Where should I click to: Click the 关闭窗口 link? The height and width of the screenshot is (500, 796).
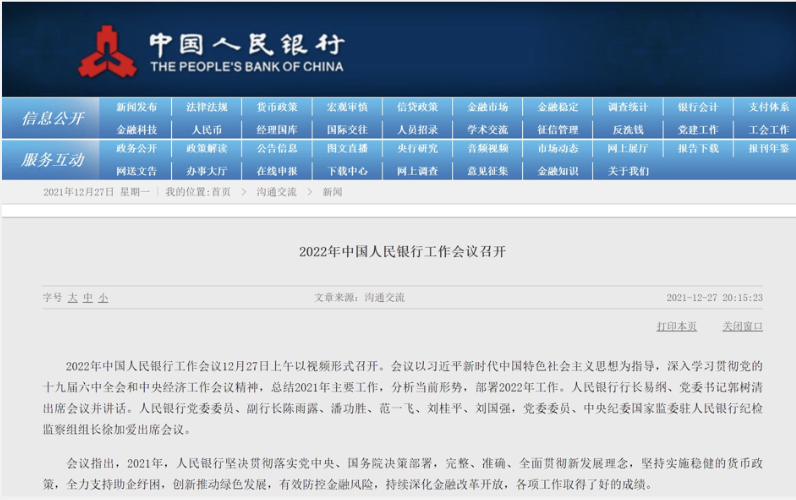(742, 326)
